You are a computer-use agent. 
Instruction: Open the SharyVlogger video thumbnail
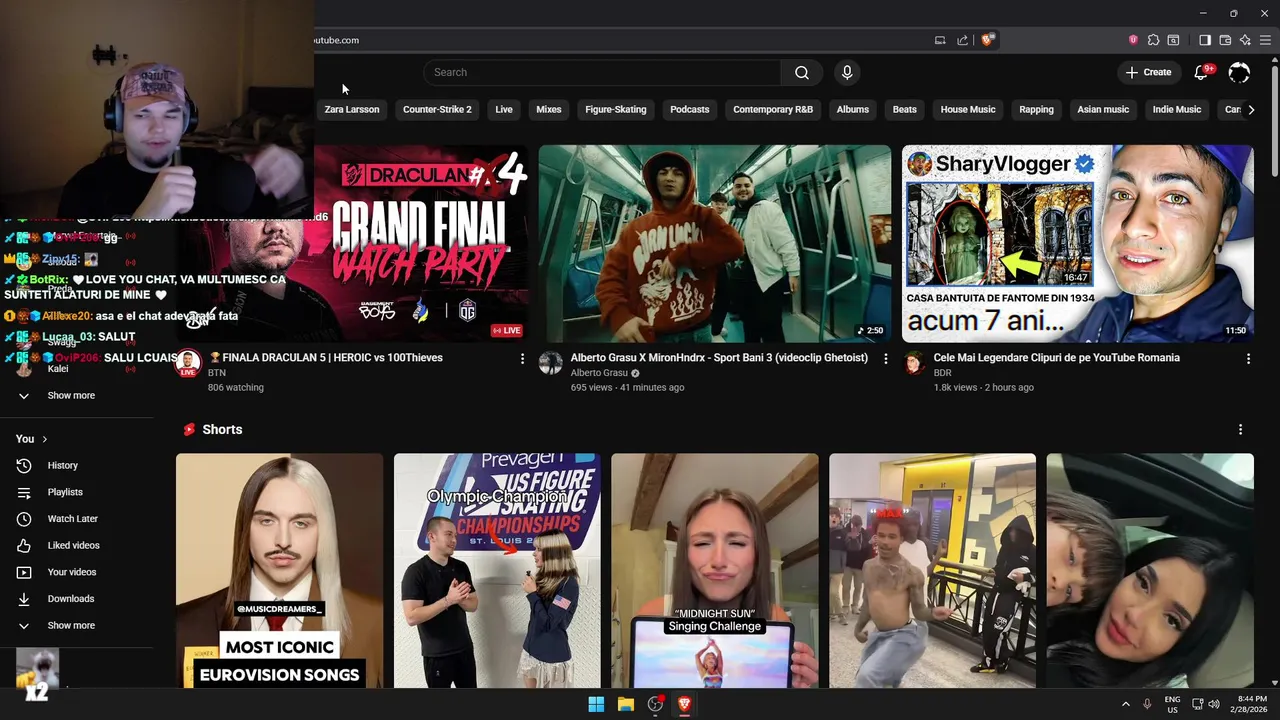[x=1078, y=244]
